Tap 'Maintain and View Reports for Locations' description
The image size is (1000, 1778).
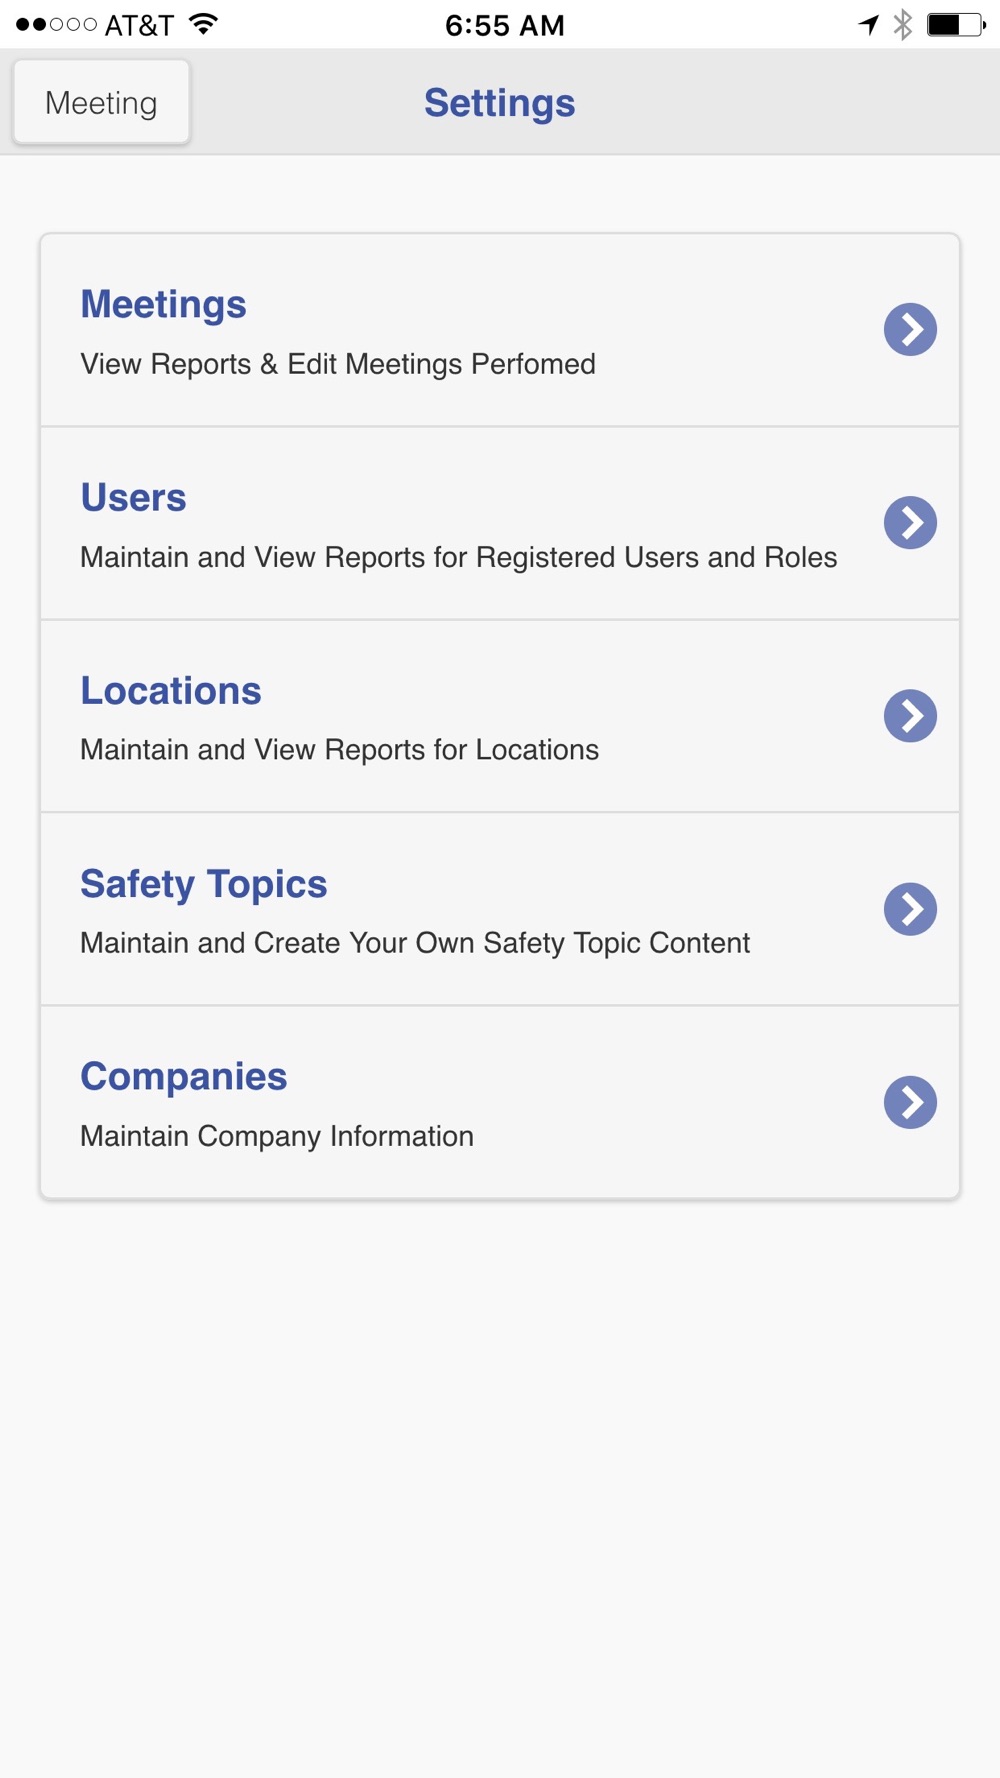[x=340, y=750]
